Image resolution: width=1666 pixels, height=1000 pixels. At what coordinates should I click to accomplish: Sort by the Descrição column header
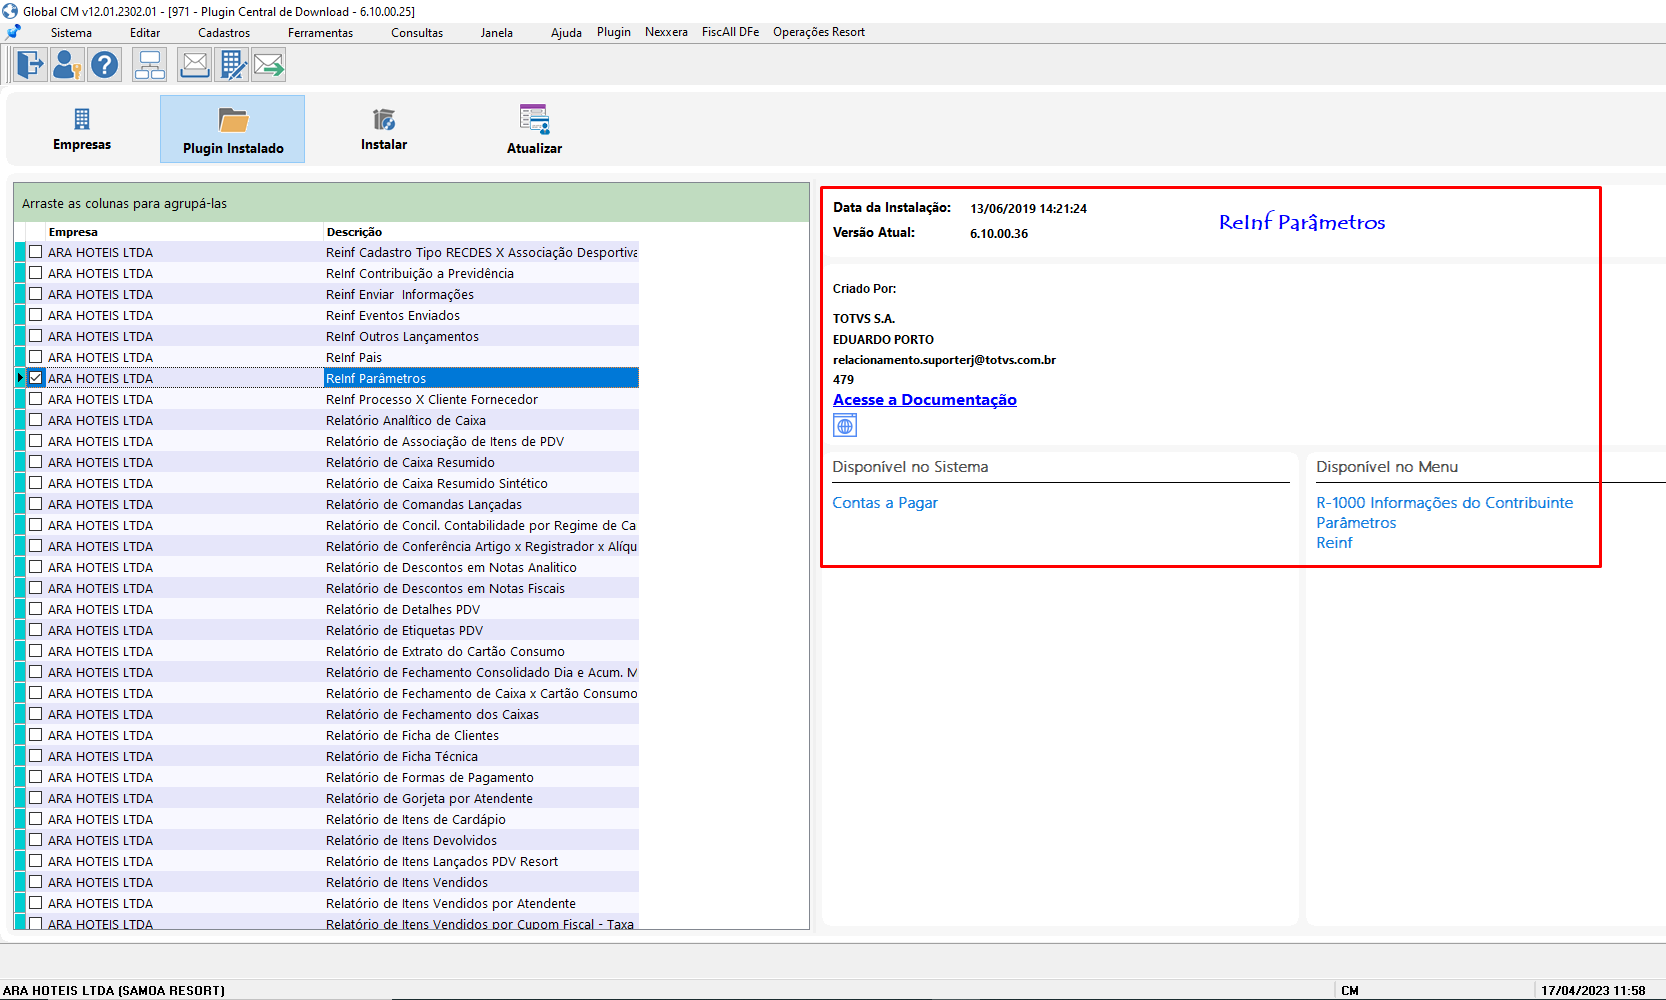(x=481, y=232)
